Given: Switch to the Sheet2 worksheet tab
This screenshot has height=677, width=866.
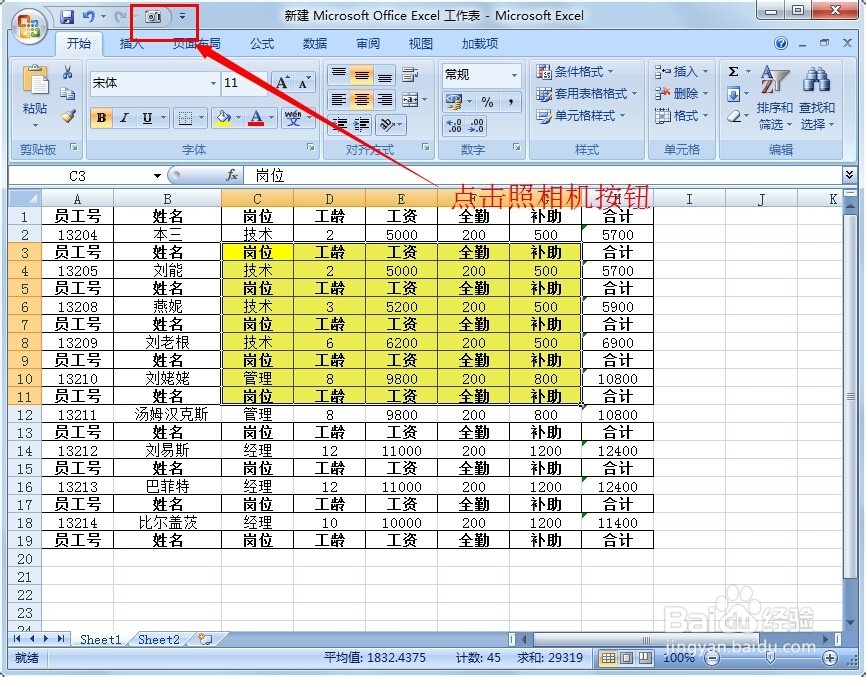Looking at the screenshot, I should point(158,638).
